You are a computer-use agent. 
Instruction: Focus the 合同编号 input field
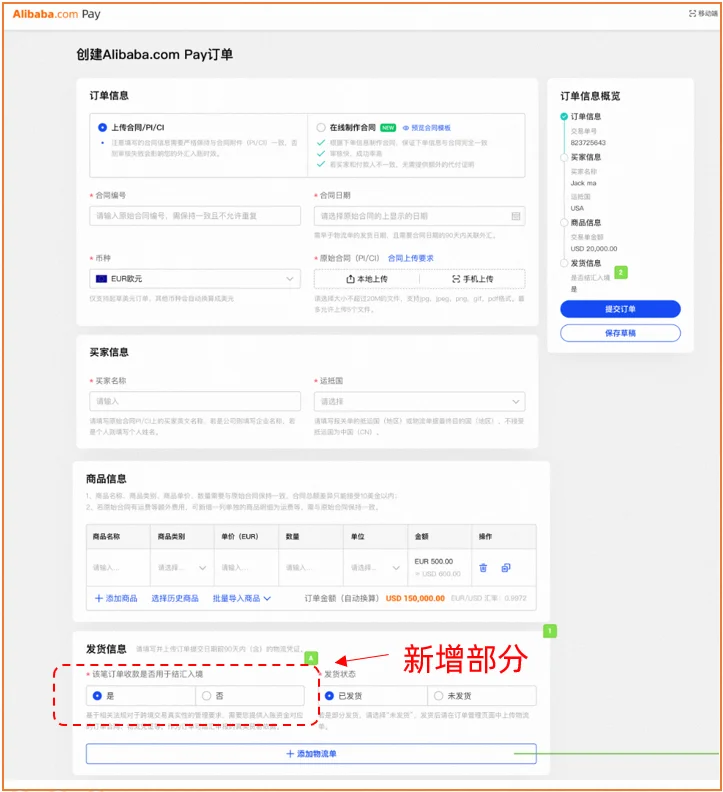pos(195,216)
